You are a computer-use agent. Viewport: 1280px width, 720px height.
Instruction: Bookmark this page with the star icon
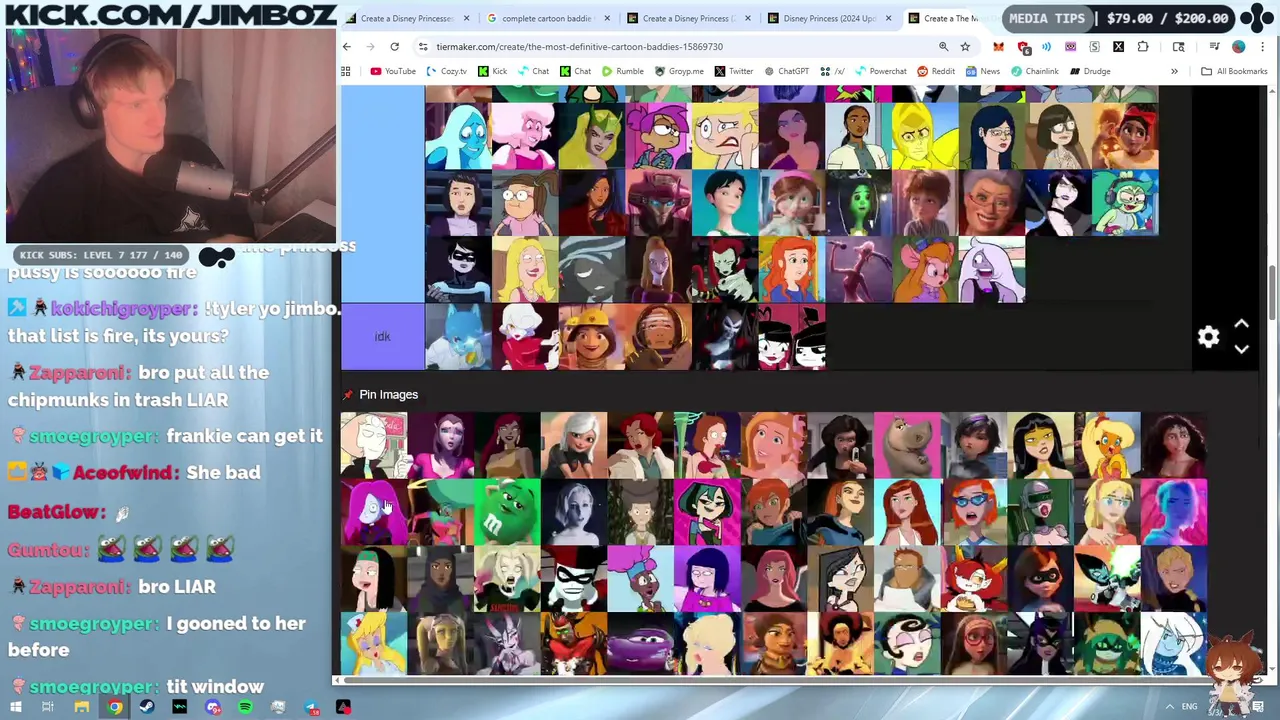(x=965, y=46)
